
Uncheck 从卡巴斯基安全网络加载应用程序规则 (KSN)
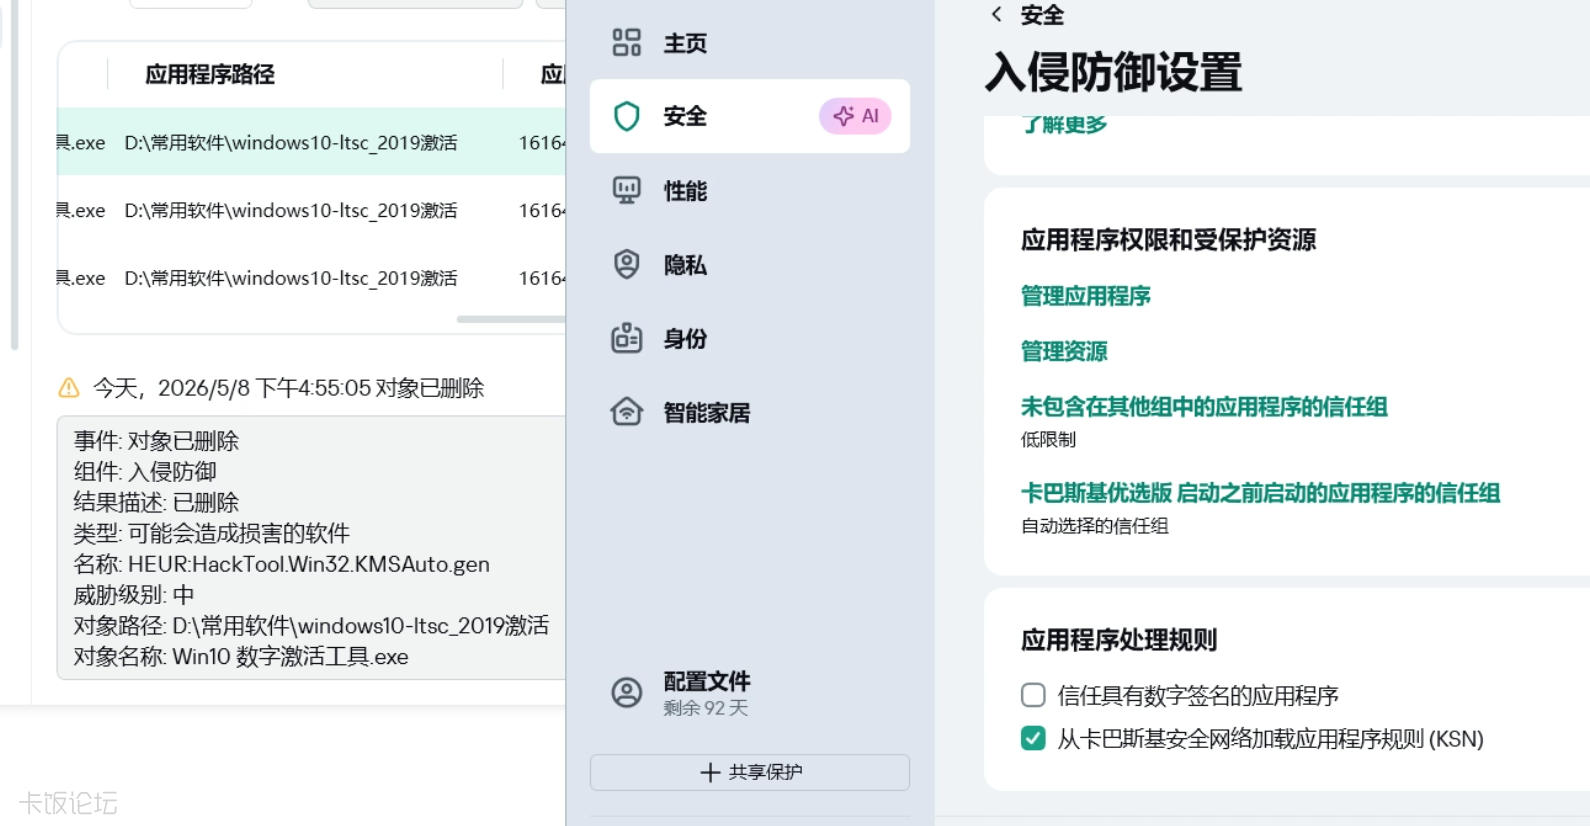(1033, 738)
